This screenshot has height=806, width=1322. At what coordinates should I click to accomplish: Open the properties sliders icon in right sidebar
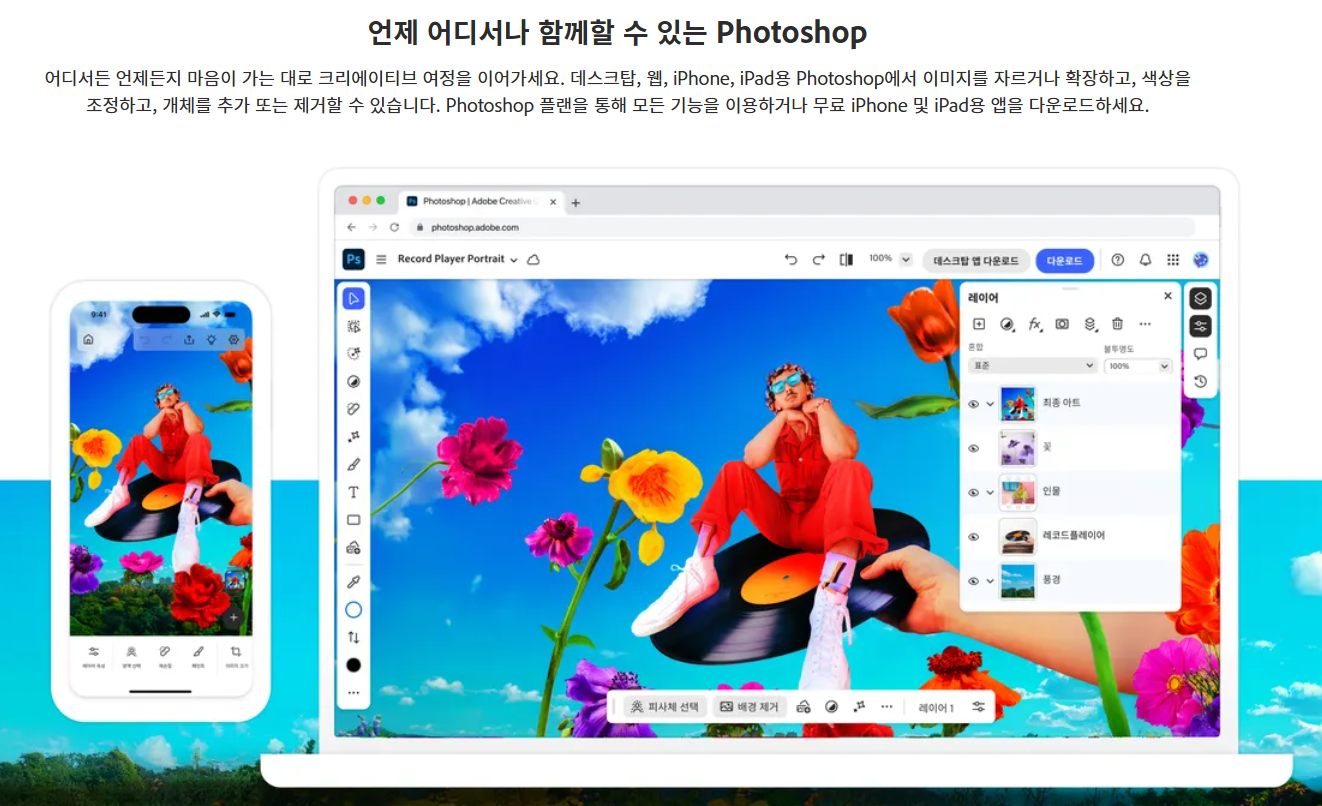point(1201,326)
